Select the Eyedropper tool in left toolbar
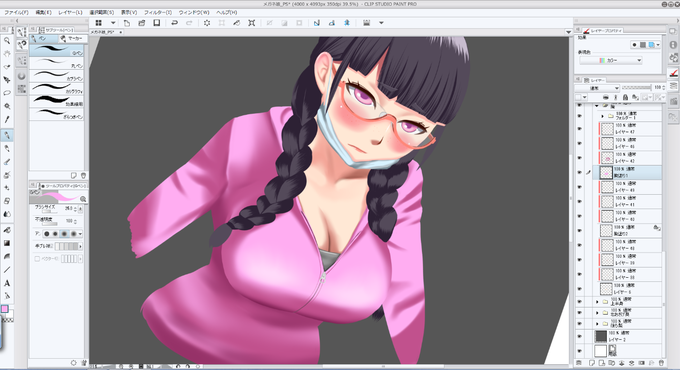Image resolution: width=680 pixels, height=370 pixels. pos(7,119)
